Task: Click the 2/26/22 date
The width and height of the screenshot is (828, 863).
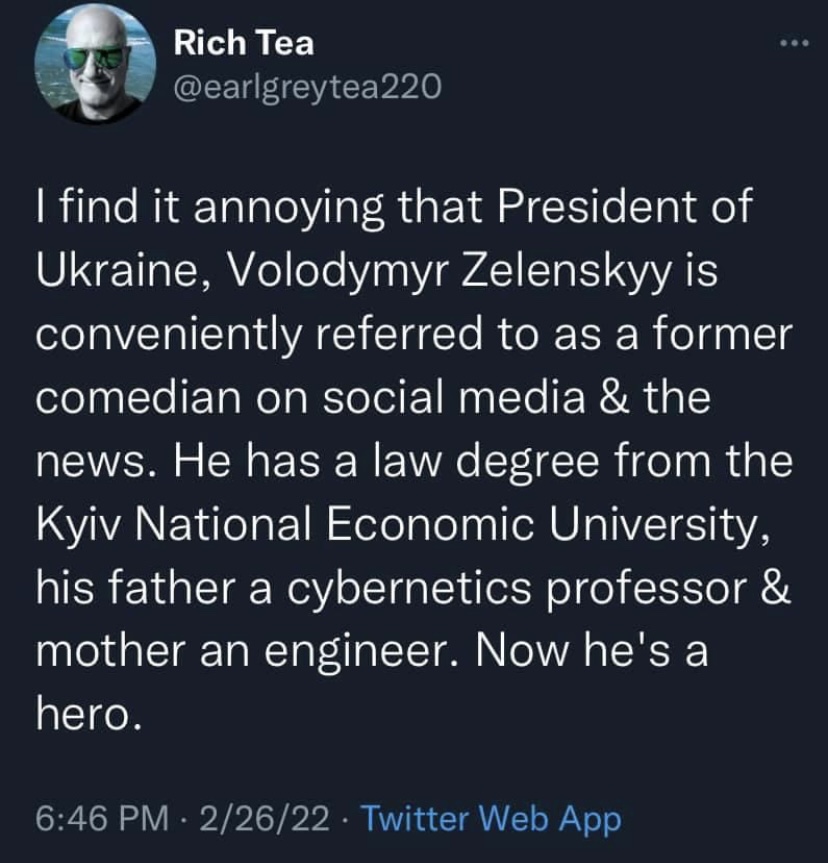Action: point(263,819)
